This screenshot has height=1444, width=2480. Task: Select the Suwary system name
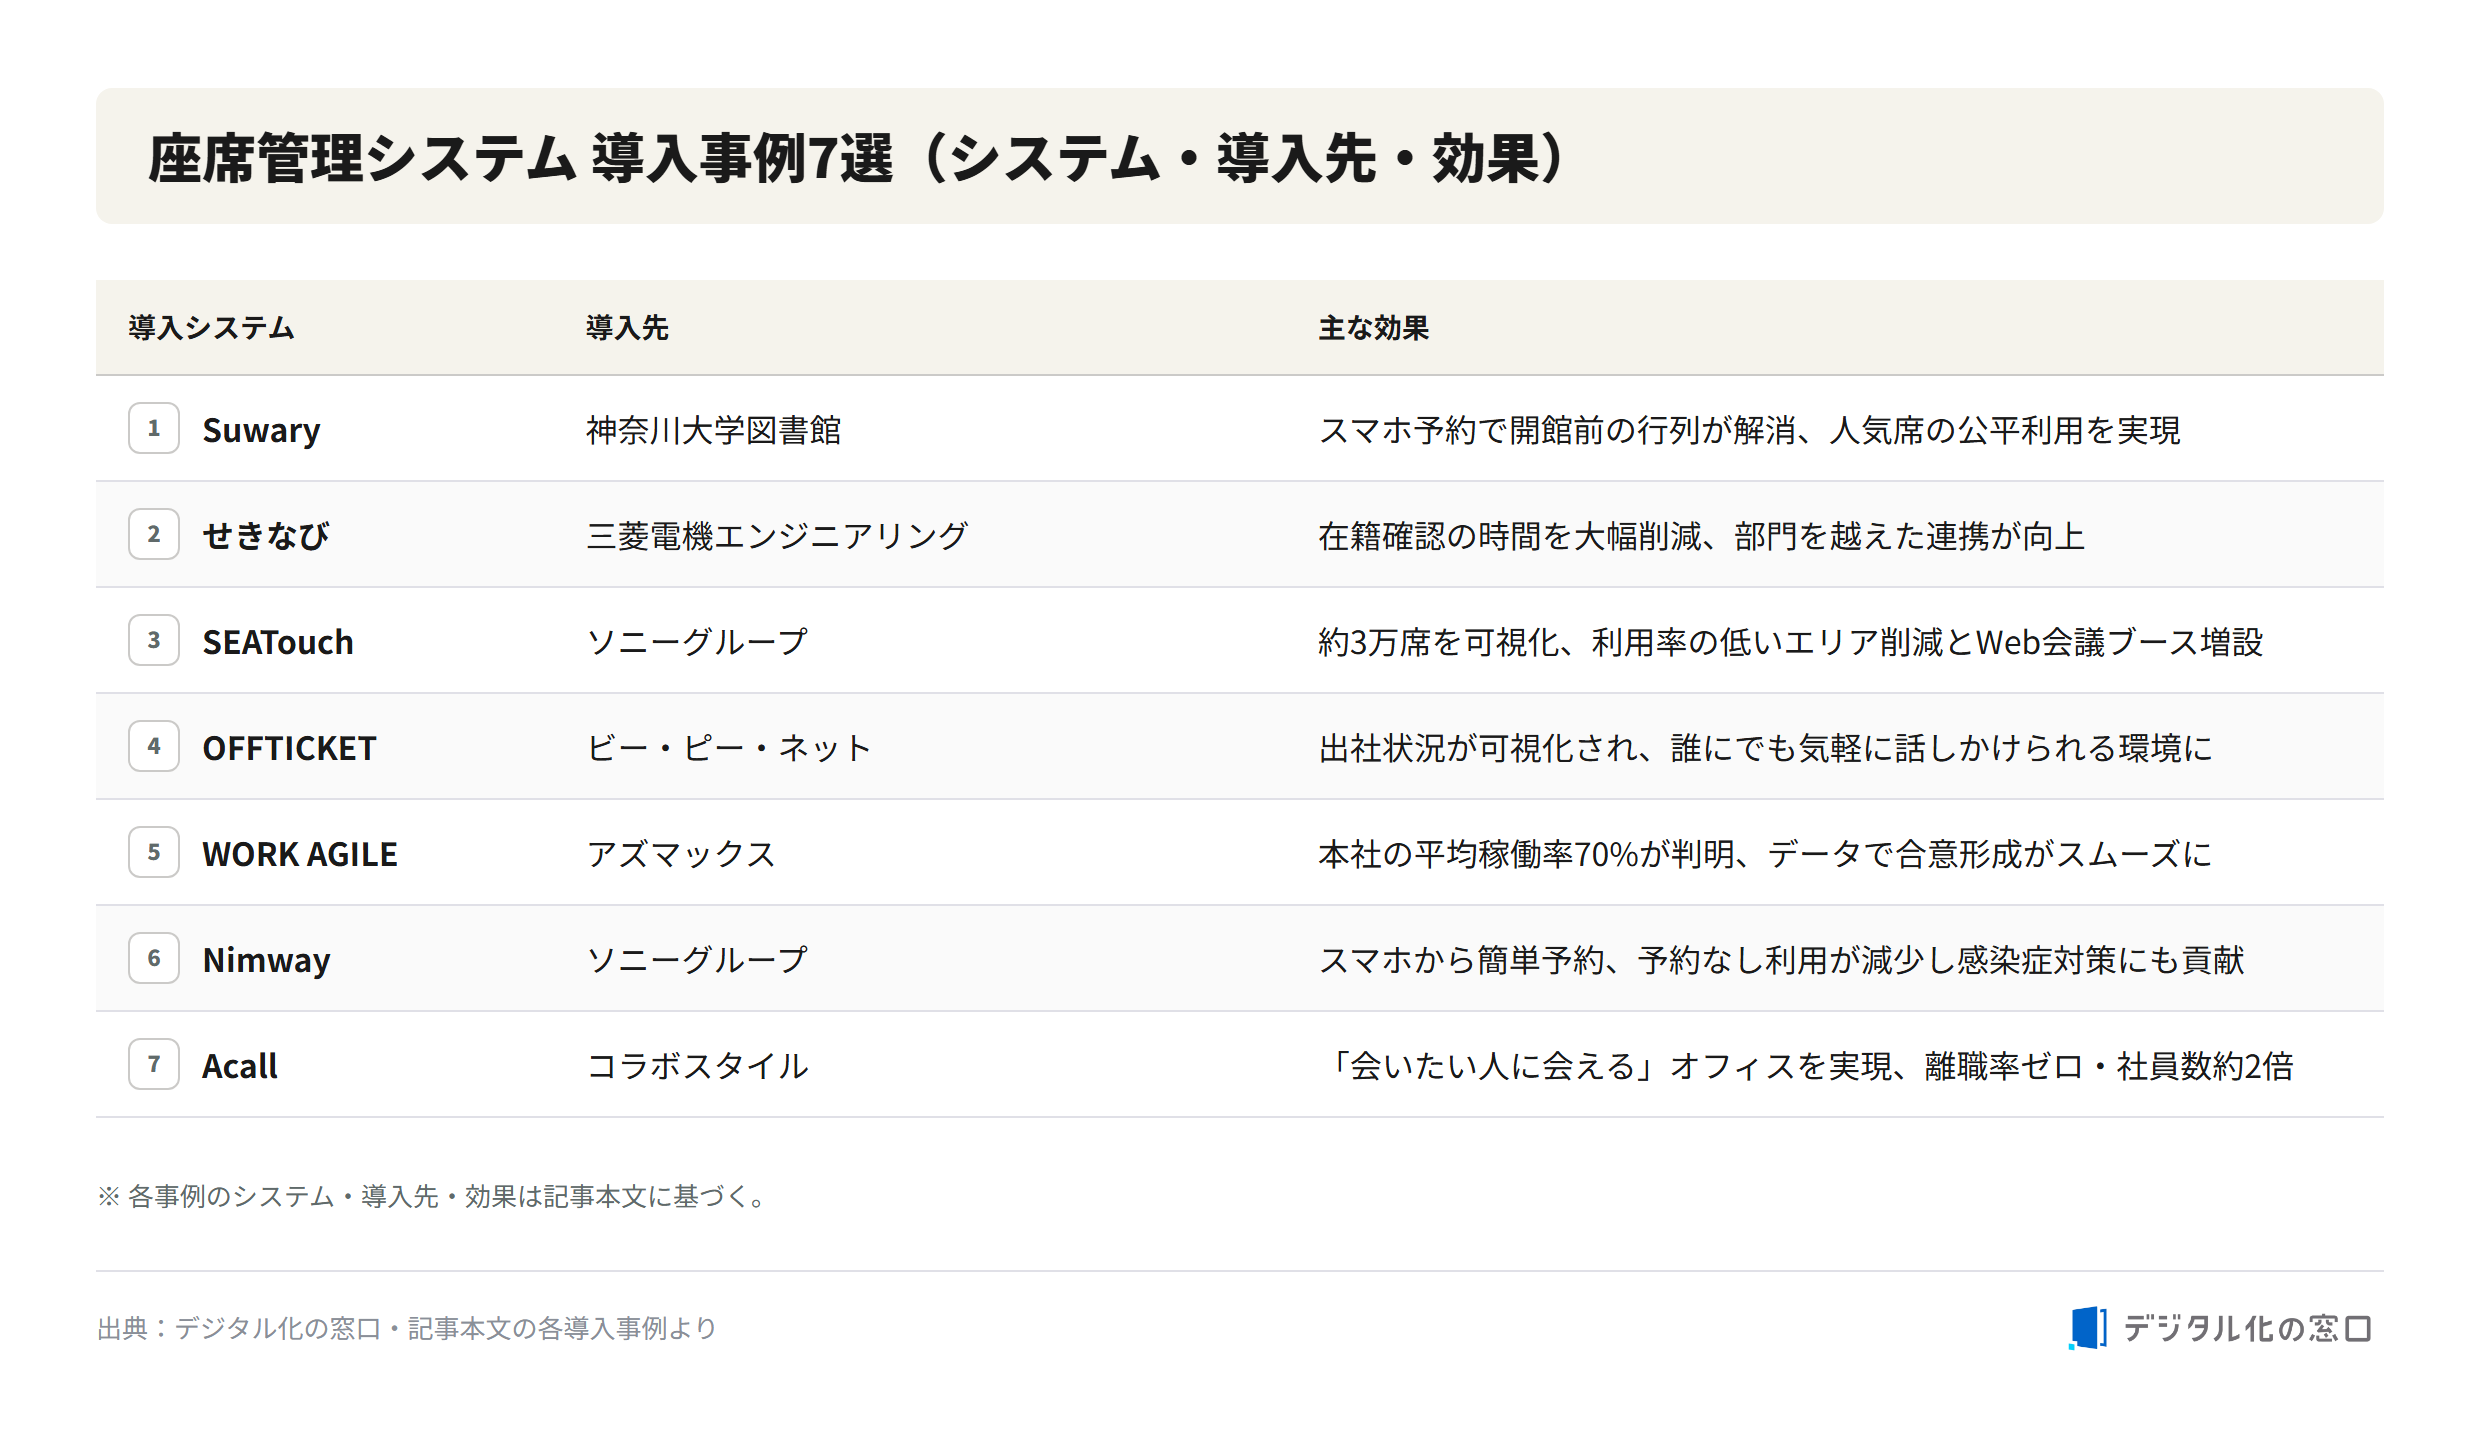click(x=261, y=430)
